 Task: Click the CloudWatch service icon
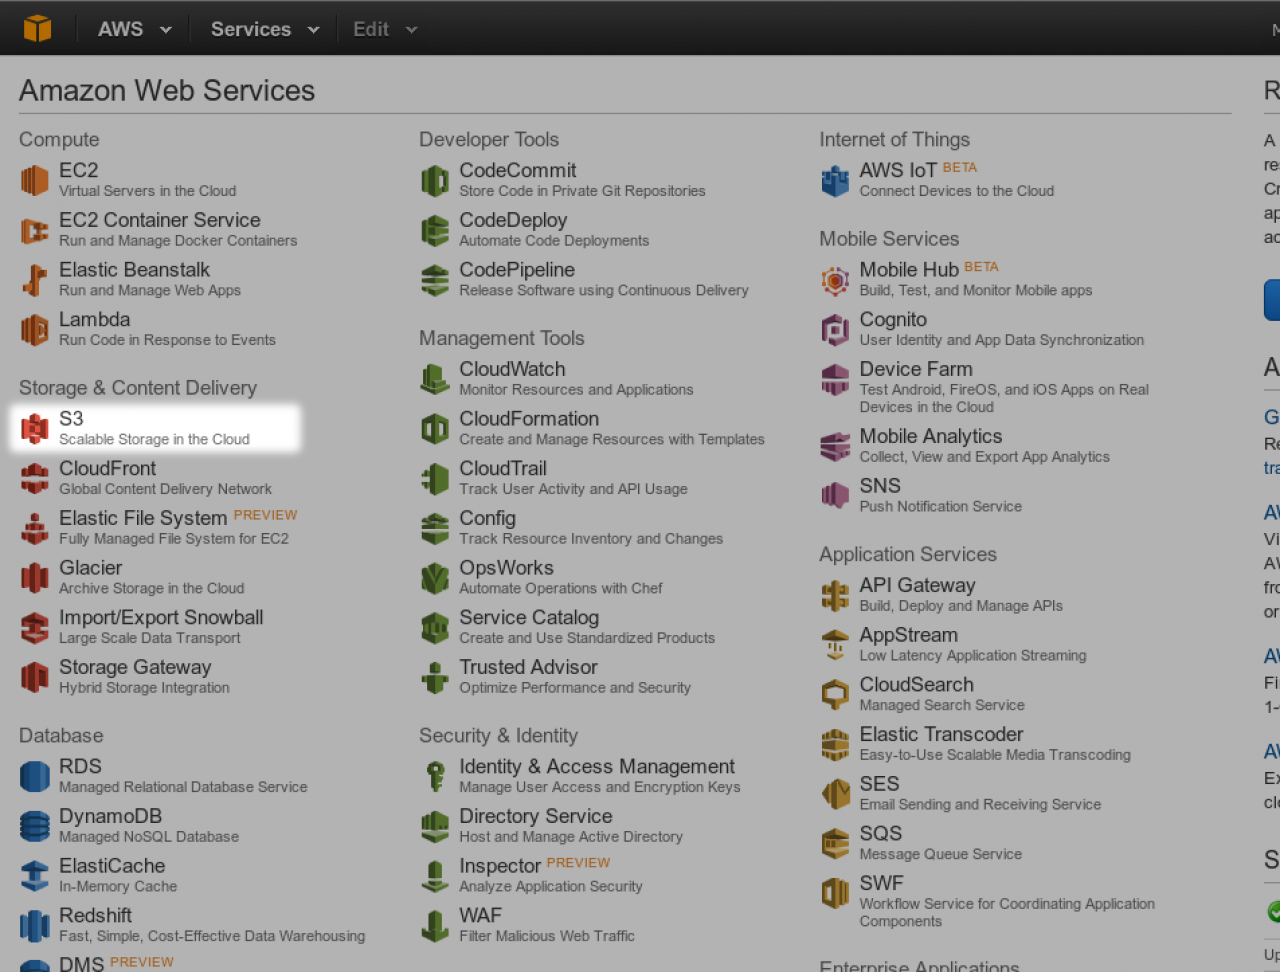pyautogui.click(x=435, y=379)
